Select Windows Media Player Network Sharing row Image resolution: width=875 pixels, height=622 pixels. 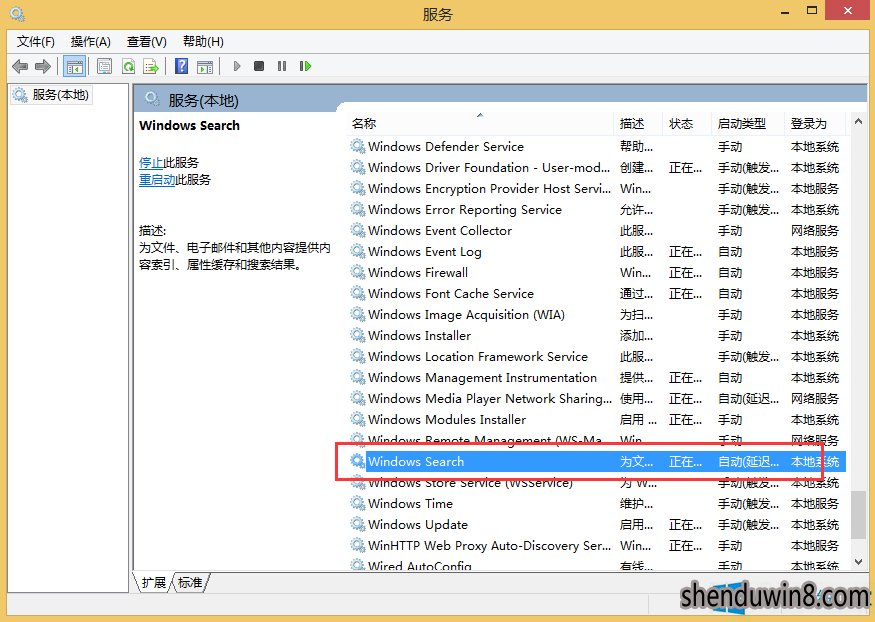597,398
